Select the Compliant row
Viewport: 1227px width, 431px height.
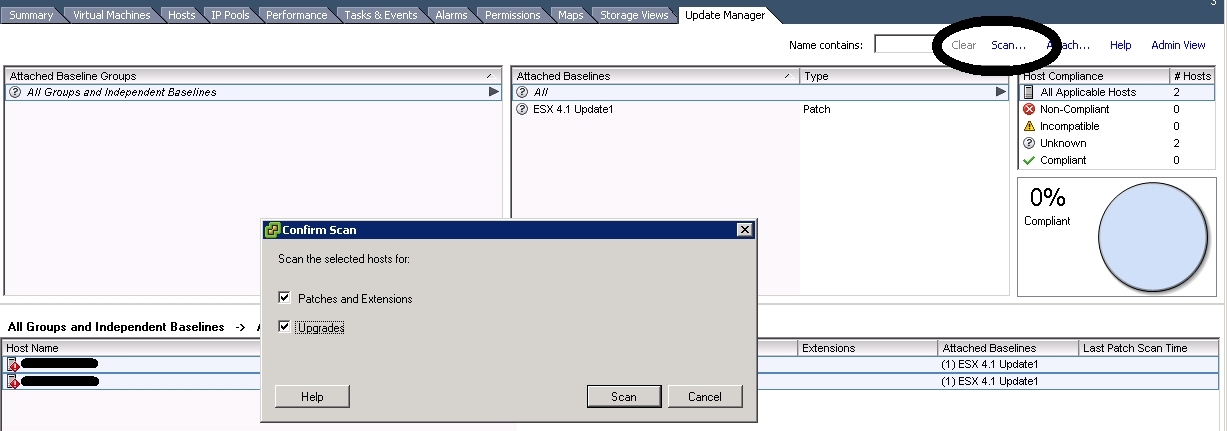coord(1117,160)
